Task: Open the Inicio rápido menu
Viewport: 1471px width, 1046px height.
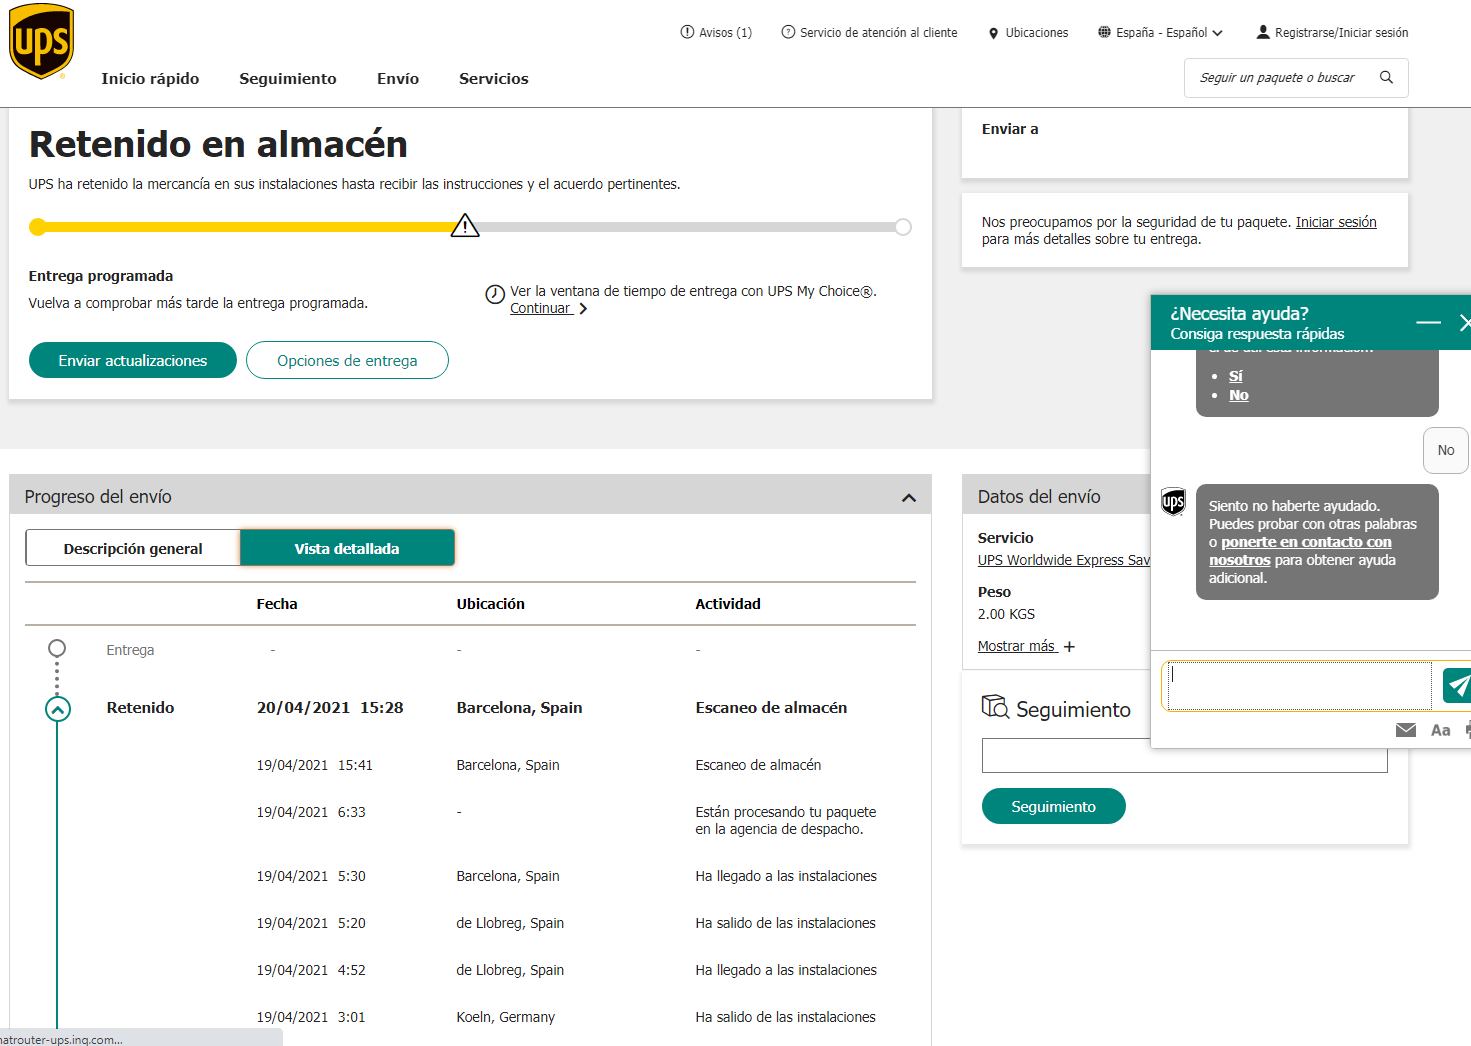Action: (x=150, y=78)
